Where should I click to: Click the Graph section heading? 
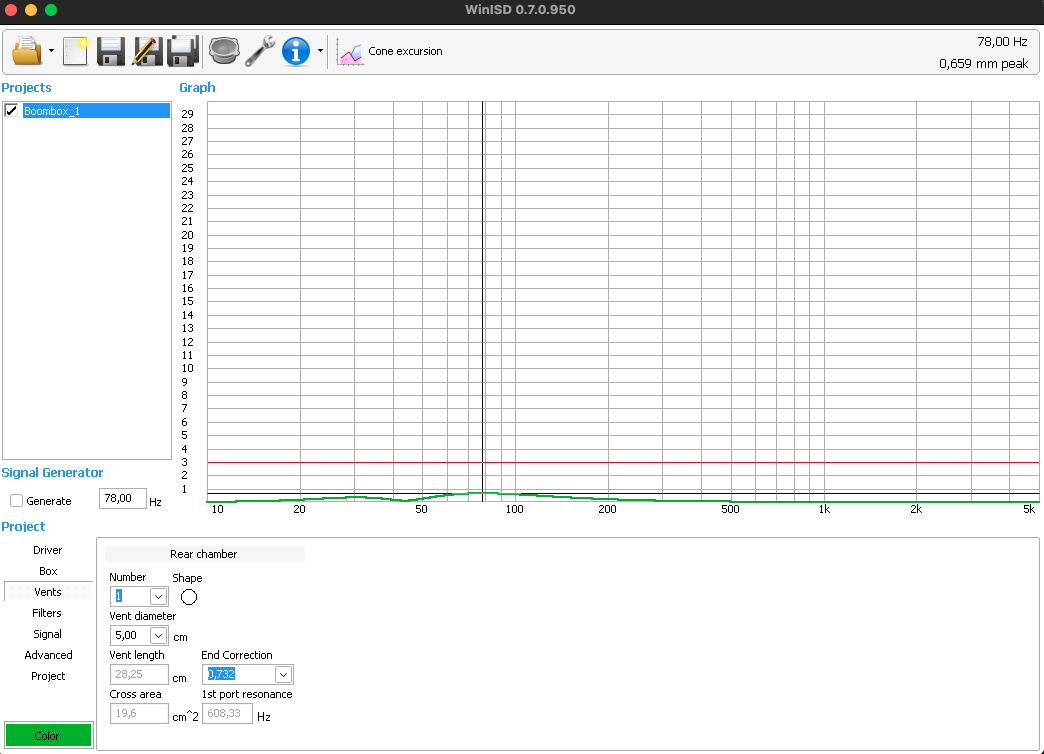pyautogui.click(x=197, y=87)
